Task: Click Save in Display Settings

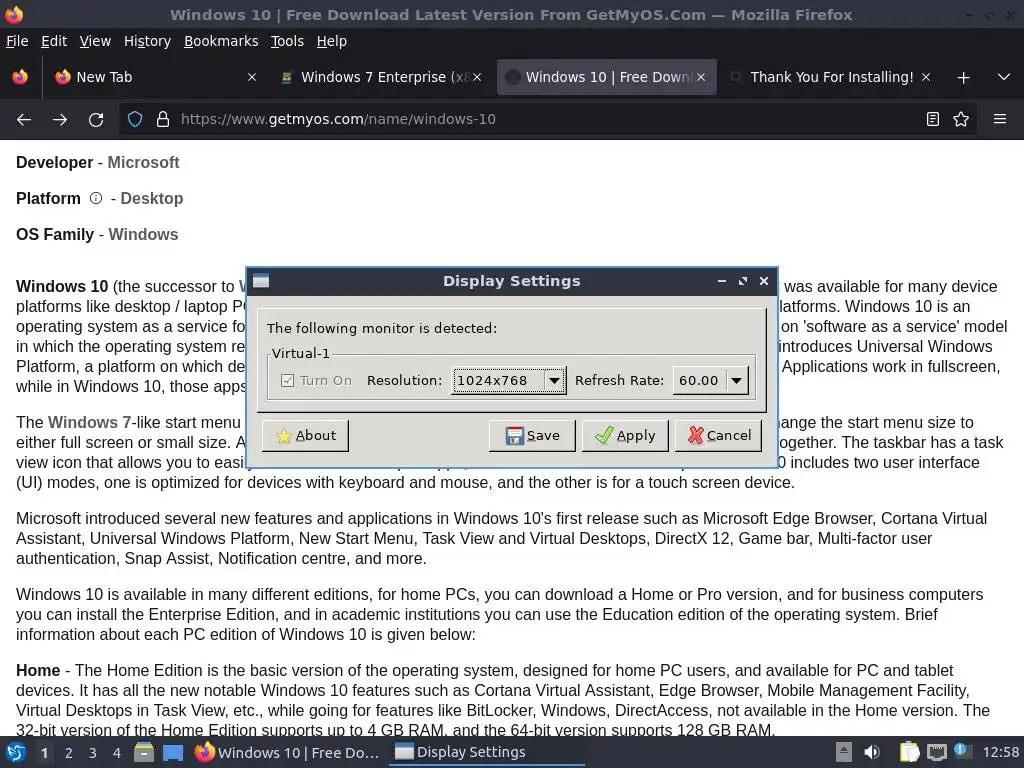Action: coord(532,436)
